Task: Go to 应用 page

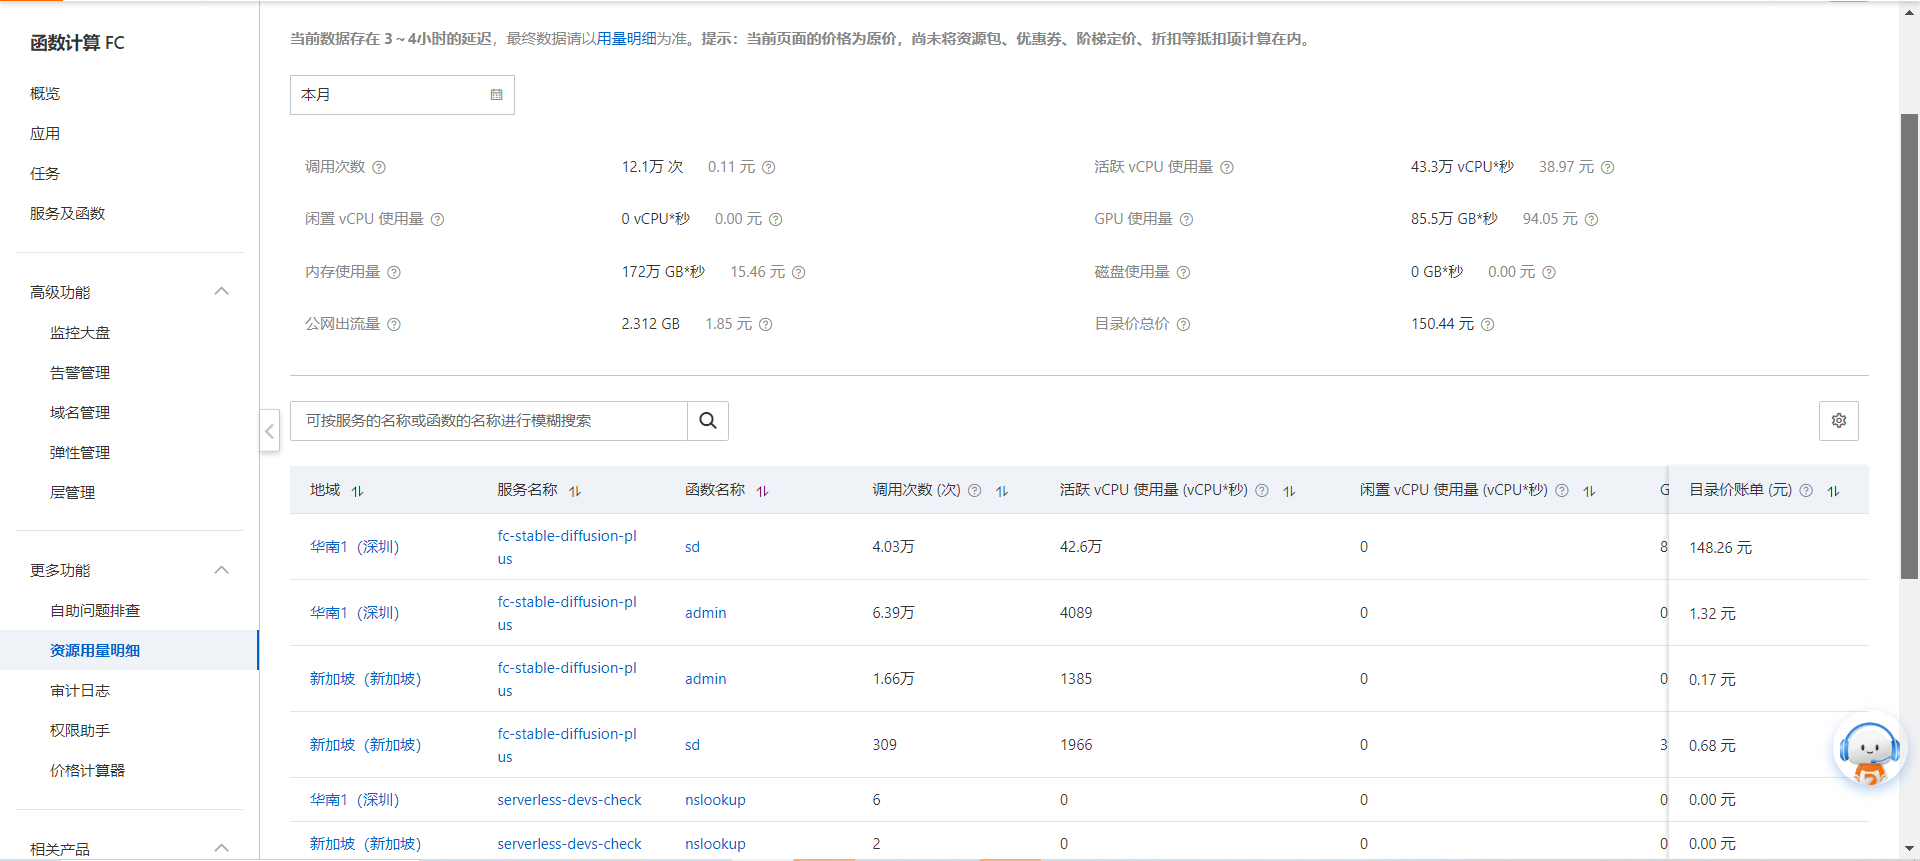Action: 45,133
